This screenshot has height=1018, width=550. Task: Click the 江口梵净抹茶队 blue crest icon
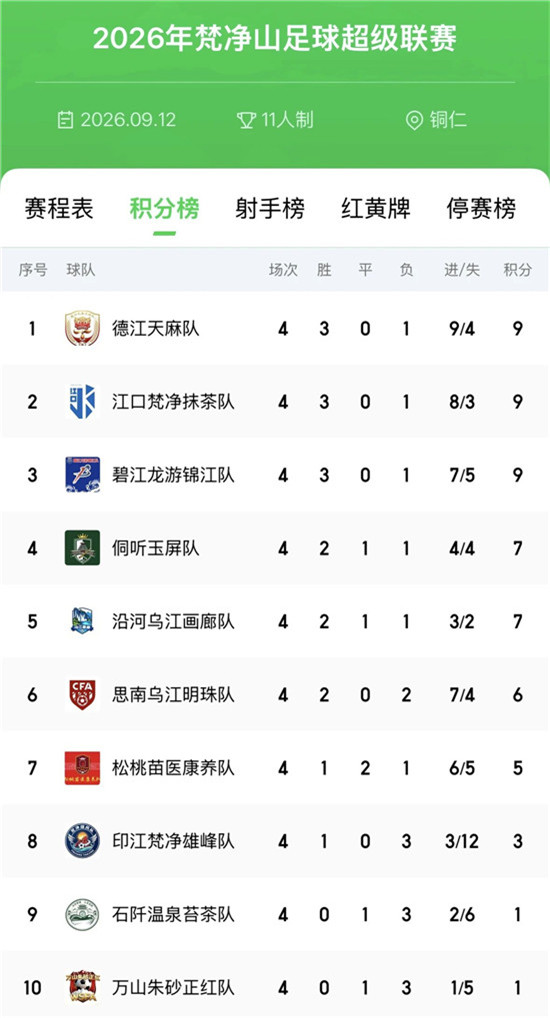coord(82,402)
